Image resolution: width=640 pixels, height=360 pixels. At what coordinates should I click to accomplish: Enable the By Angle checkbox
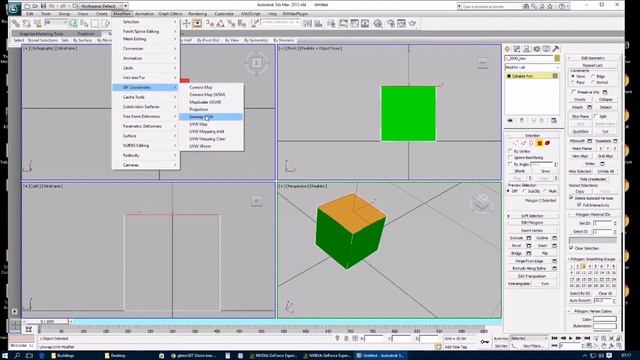point(510,164)
